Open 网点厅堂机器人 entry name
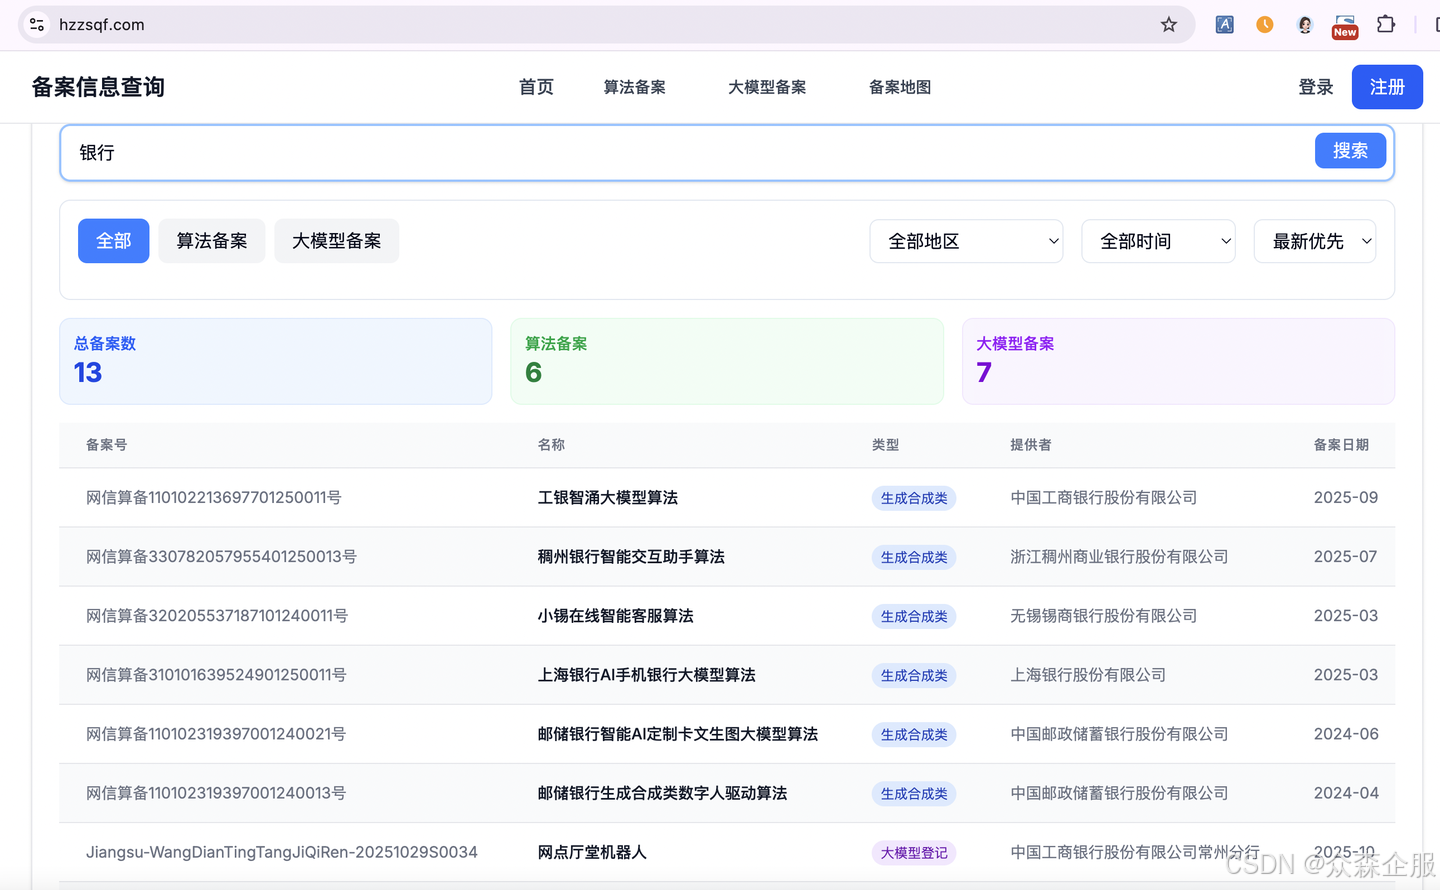Image resolution: width=1440 pixels, height=890 pixels. (x=592, y=852)
